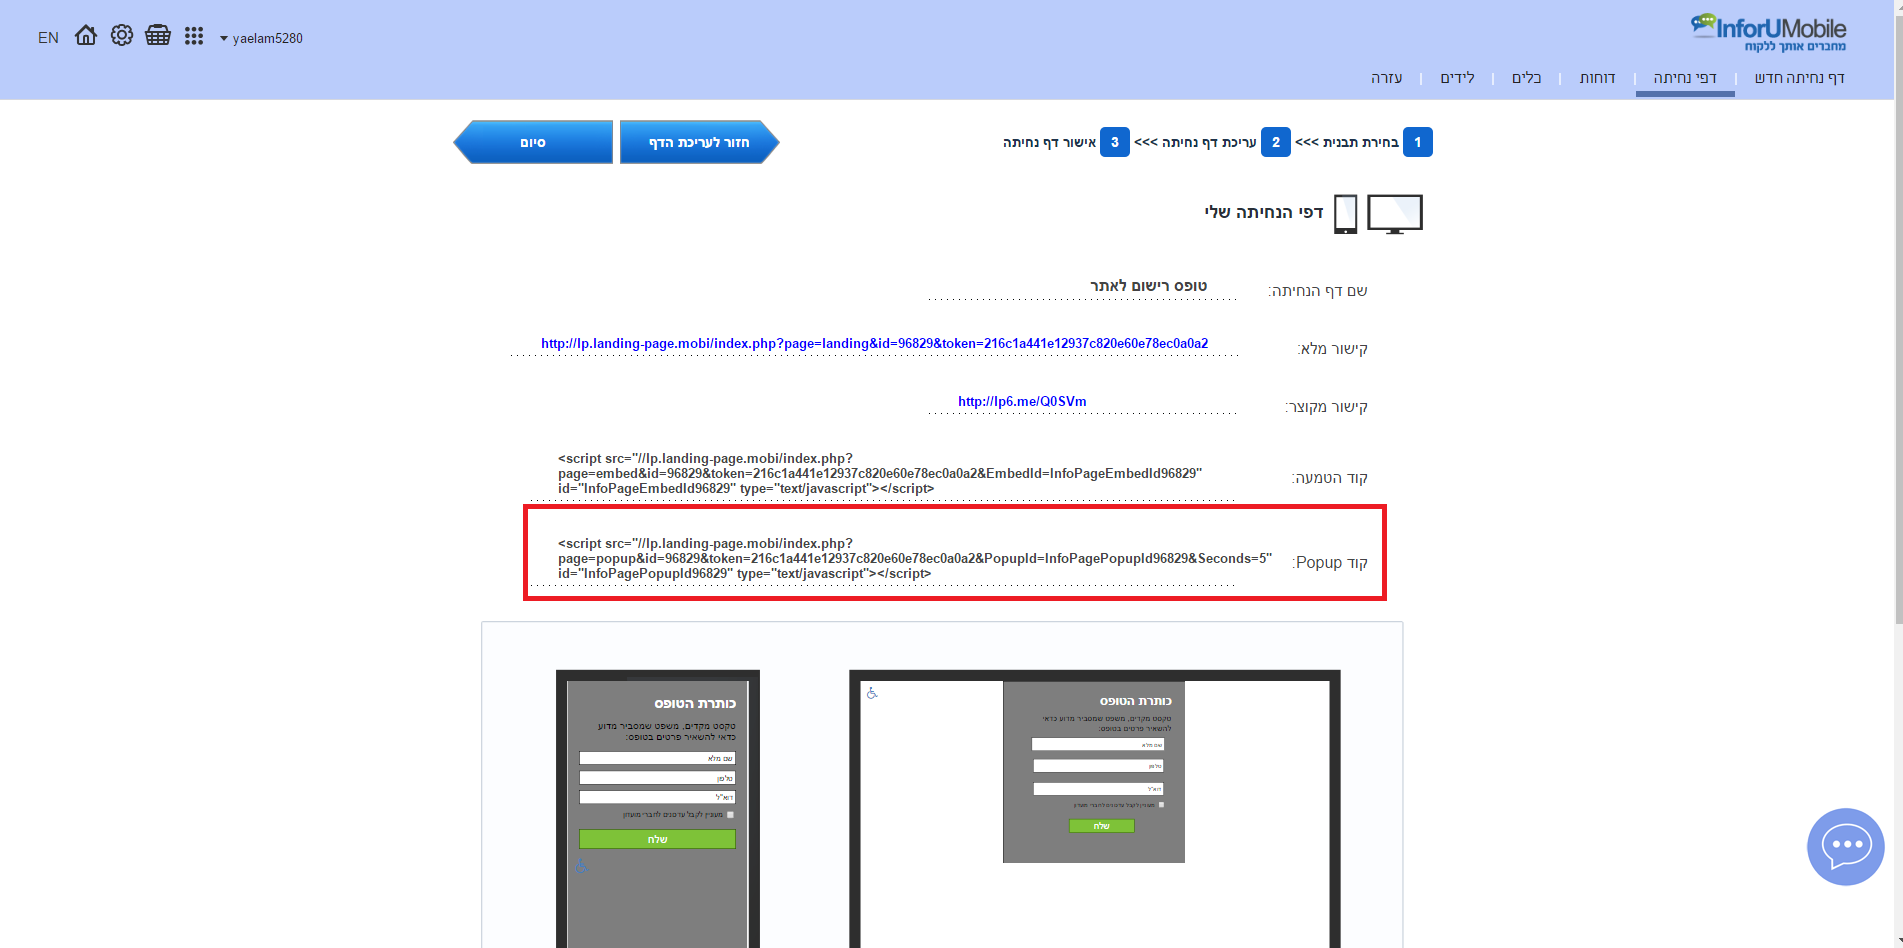Screen dimensions: 1903x948
Task: Open the לידים menu item
Action: (x=1457, y=78)
